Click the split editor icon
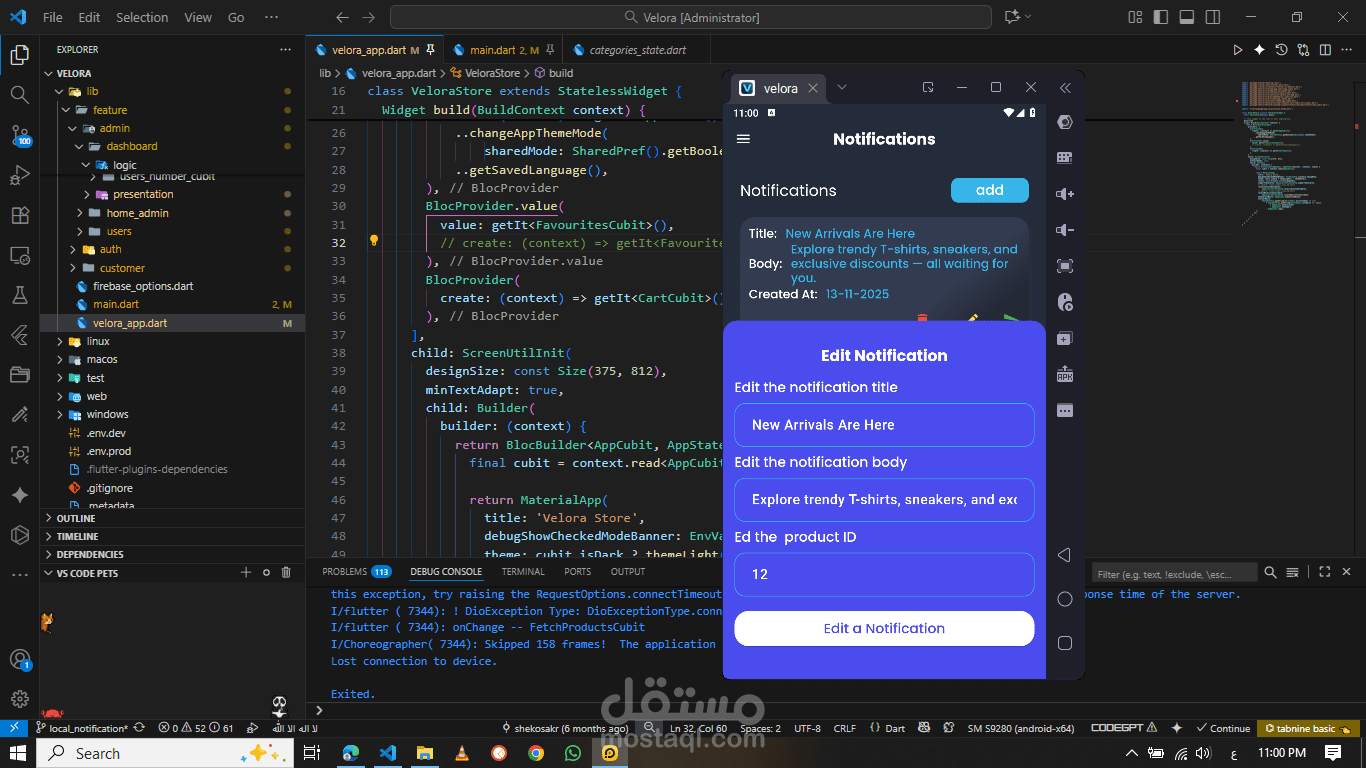This screenshot has width=1366, height=768. (x=1324, y=50)
